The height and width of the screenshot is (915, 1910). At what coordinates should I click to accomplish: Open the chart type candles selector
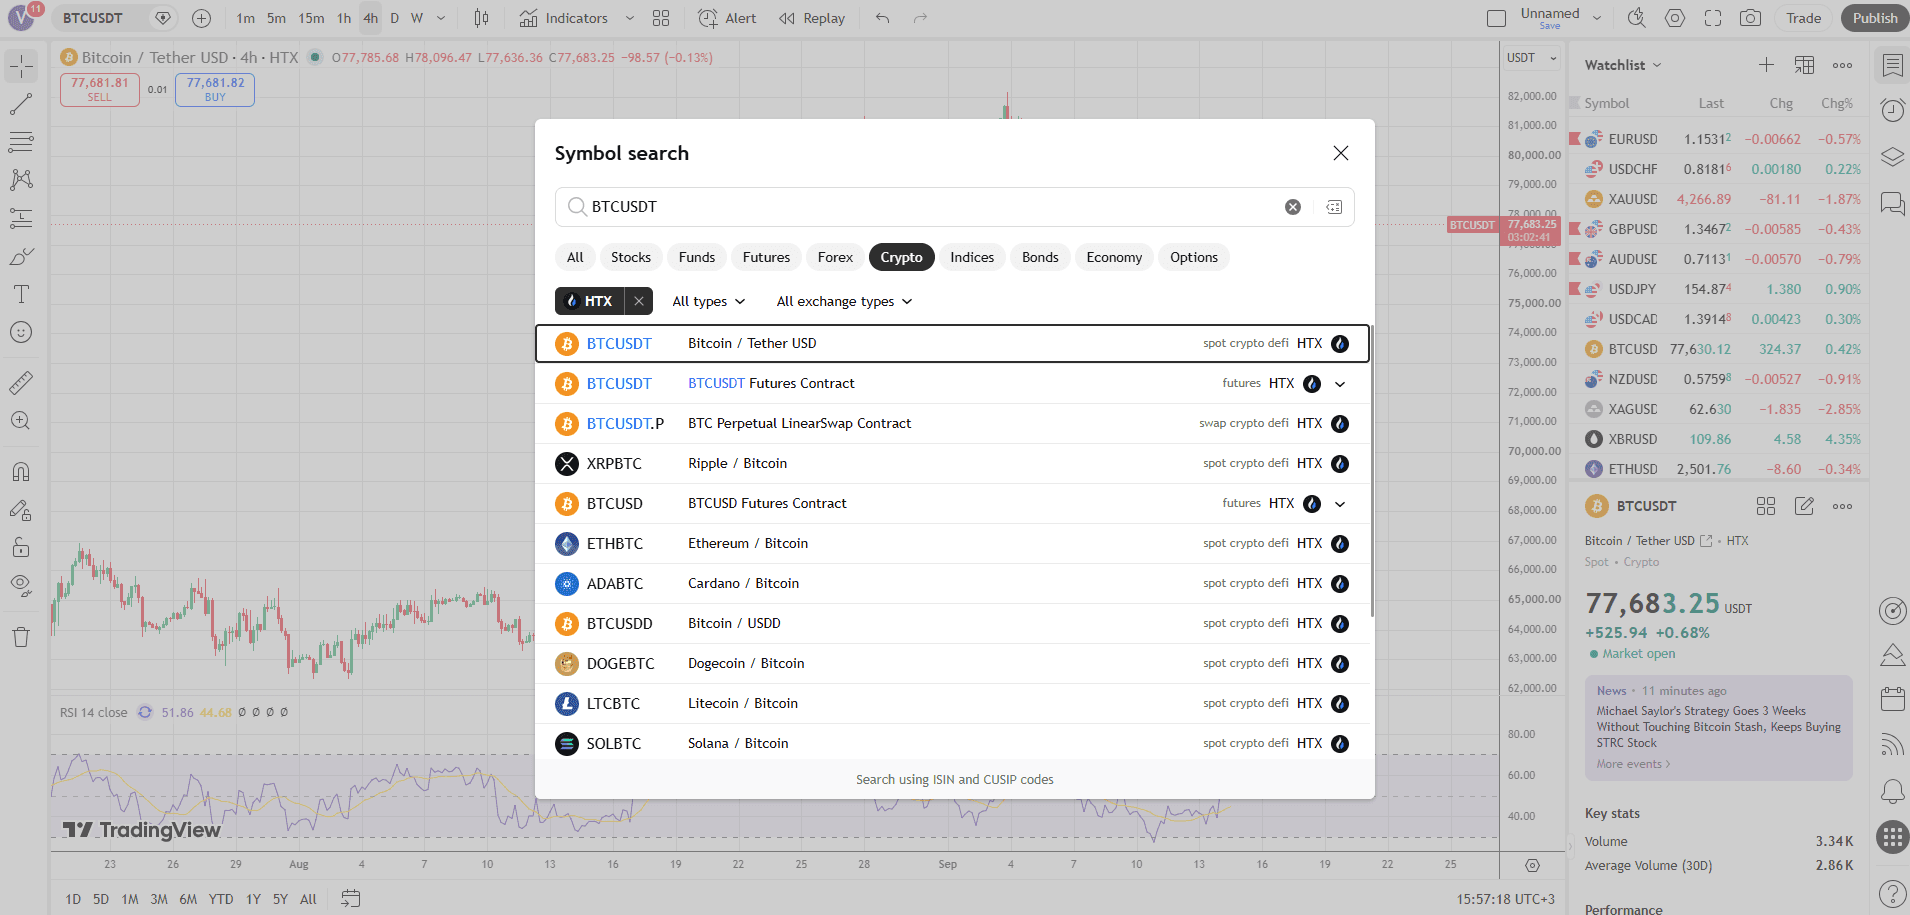(x=481, y=18)
